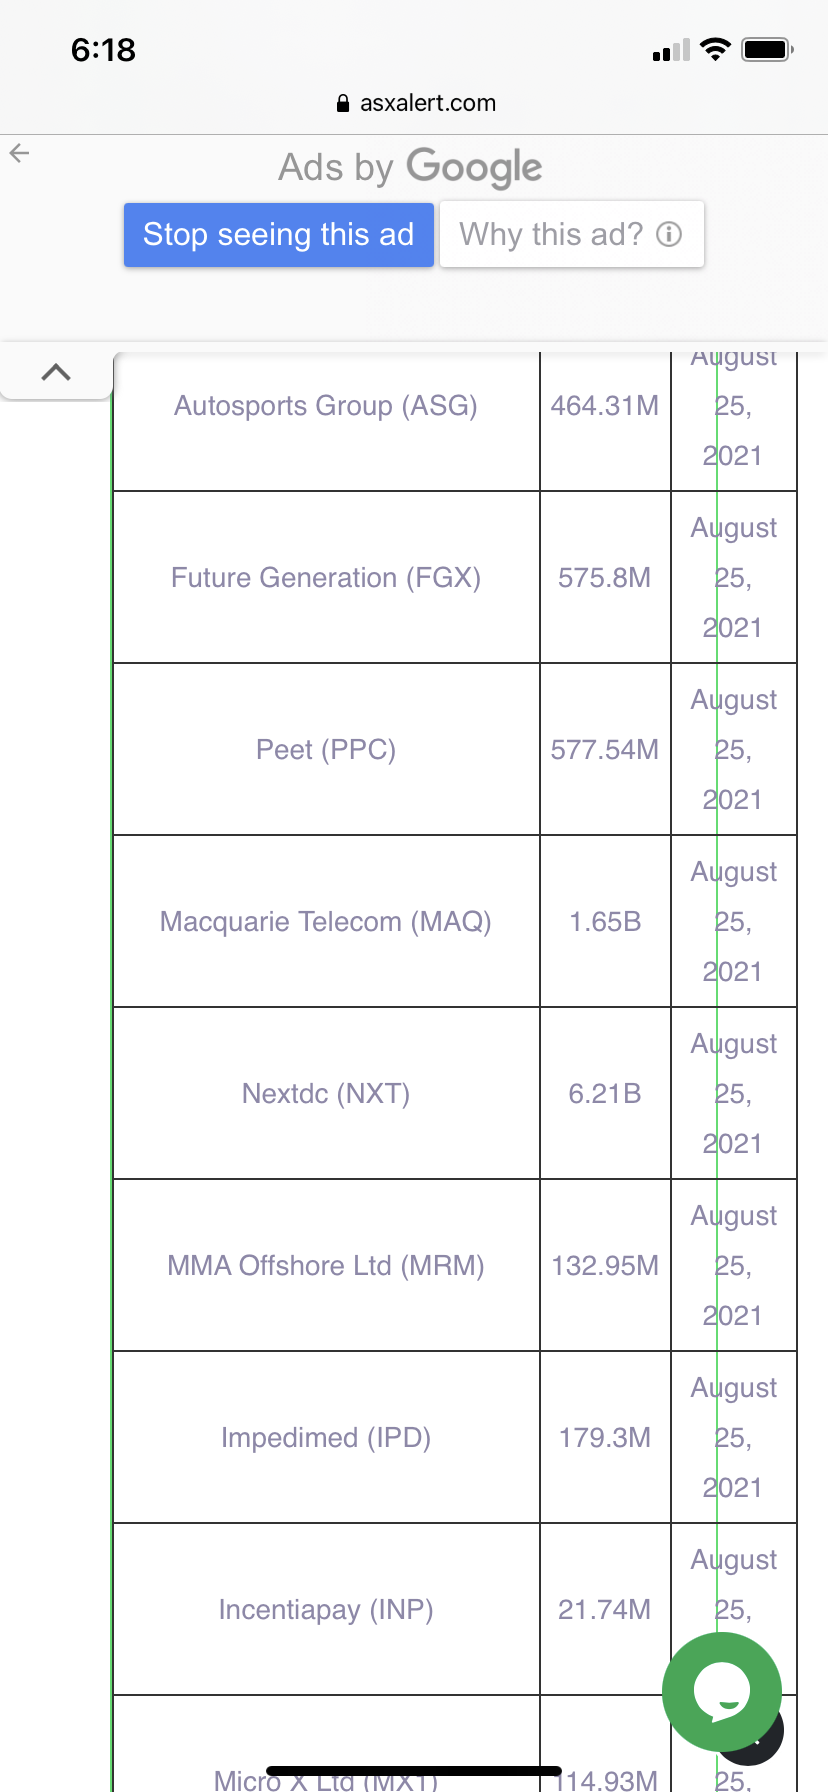The height and width of the screenshot is (1792, 828).
Task: Tap the back arrow on ad banner
Action: pyautogui.click(x=19, y=153)
